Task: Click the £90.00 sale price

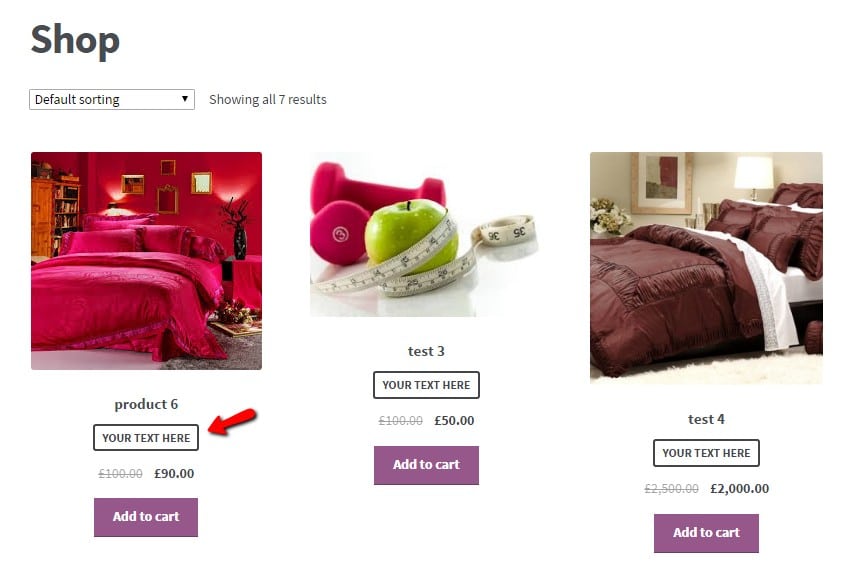Action: pos(174,474)
